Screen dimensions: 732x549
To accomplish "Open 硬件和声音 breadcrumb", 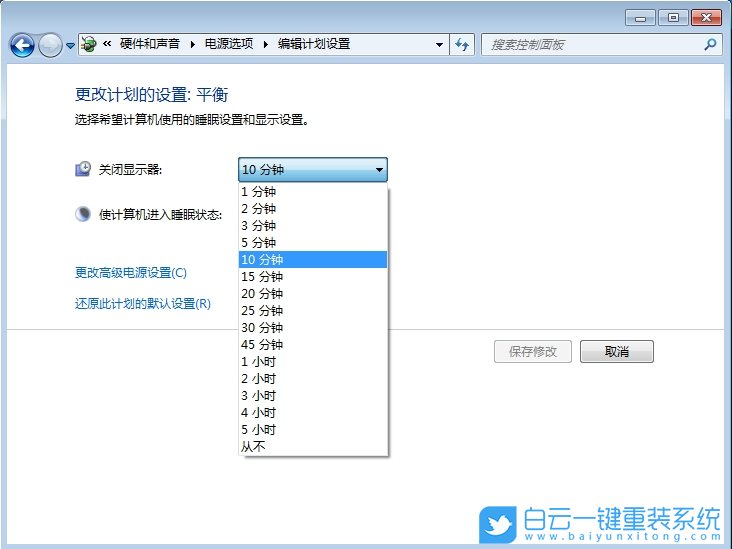I will click(150, 44).
